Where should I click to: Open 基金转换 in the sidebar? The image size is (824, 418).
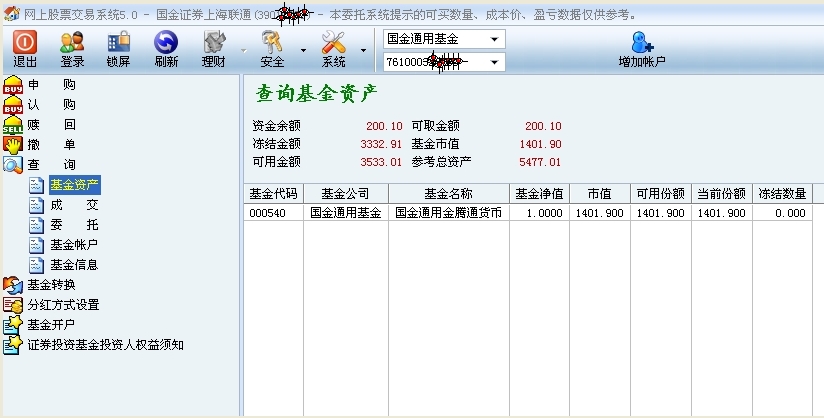click(x=52, y=285)
